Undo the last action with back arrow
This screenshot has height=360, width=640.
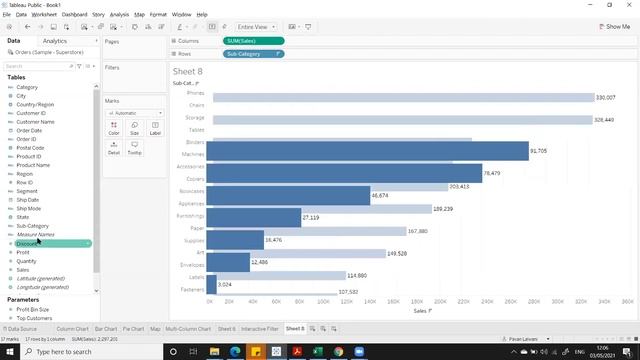click(x=27, y=27)
